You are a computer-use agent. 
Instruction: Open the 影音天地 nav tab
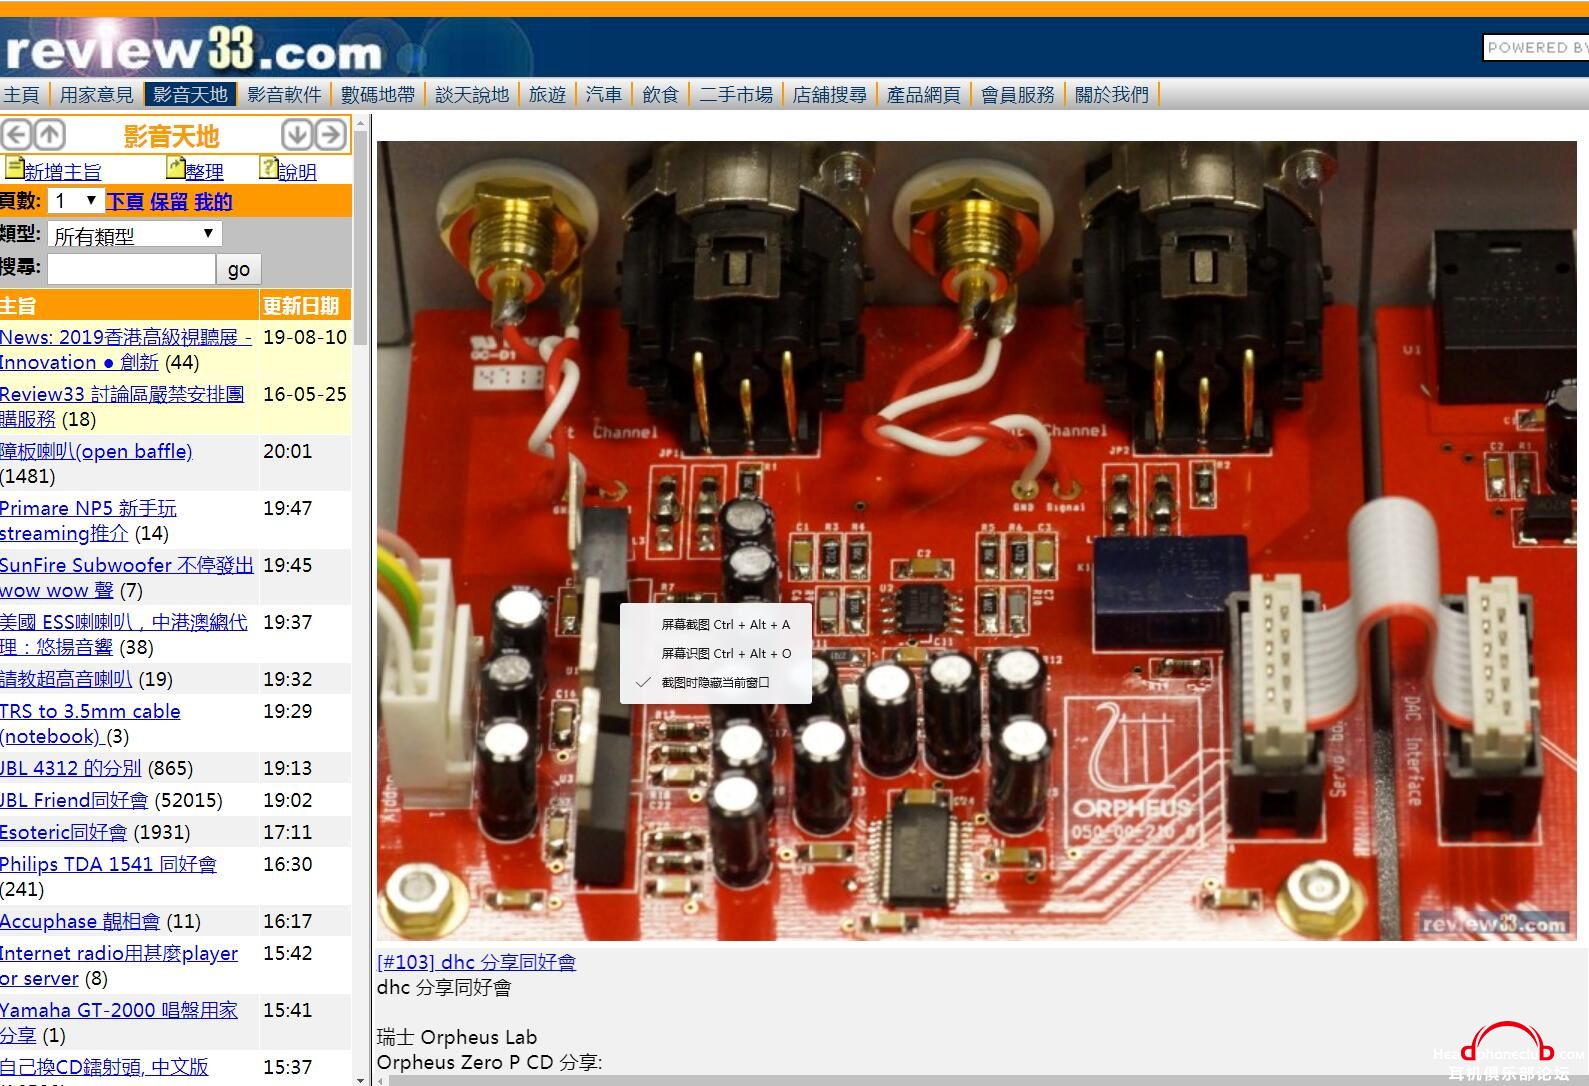(x=190, y=94)
